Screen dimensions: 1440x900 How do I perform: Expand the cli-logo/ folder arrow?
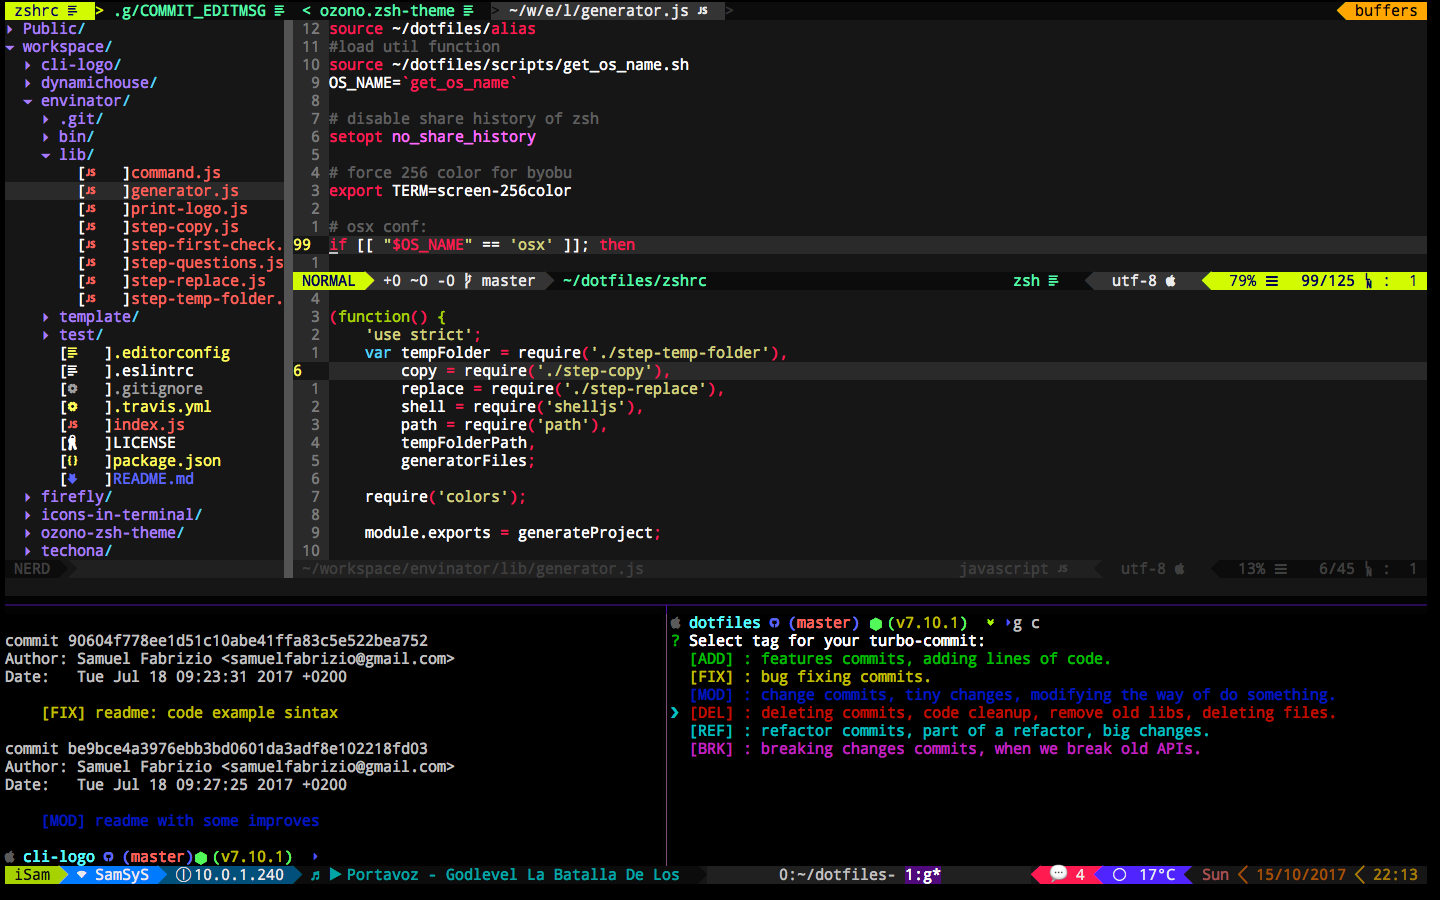(x=28, y=65)
